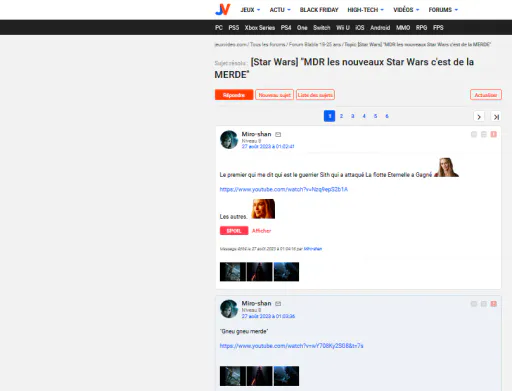Viewport: 512px width, 391px height.
Task: Click Miro-shan link in edited message note
Action: pyautogui.click(x=313, y=249)
